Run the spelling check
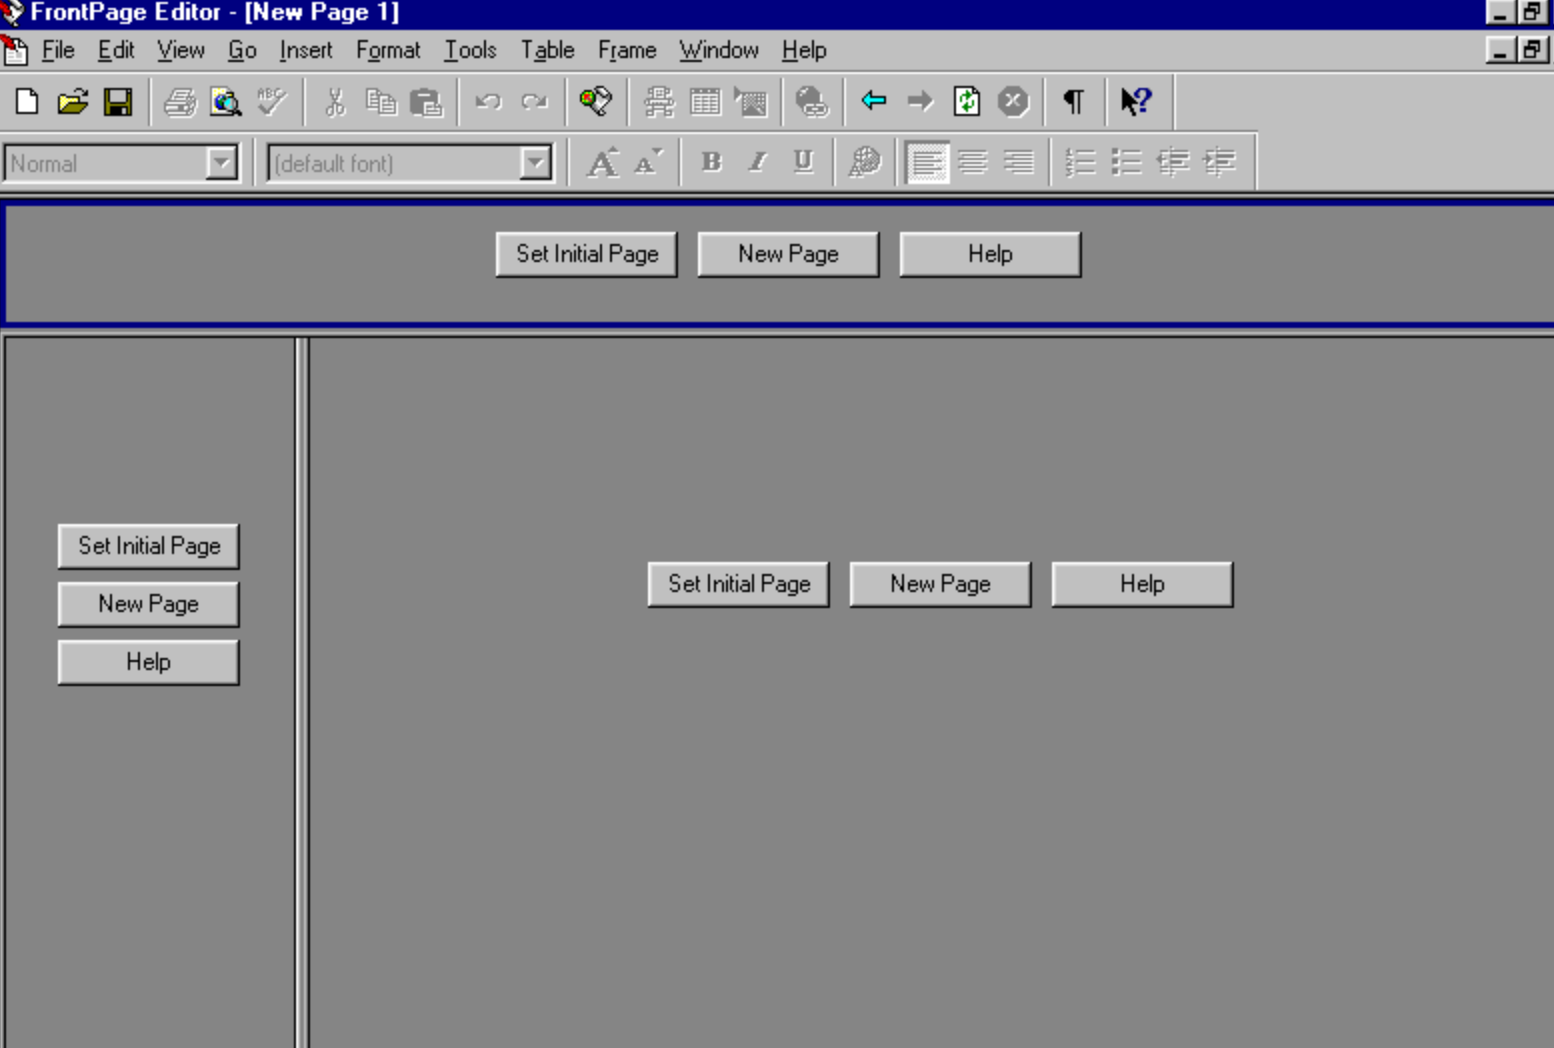 [272, 101]
